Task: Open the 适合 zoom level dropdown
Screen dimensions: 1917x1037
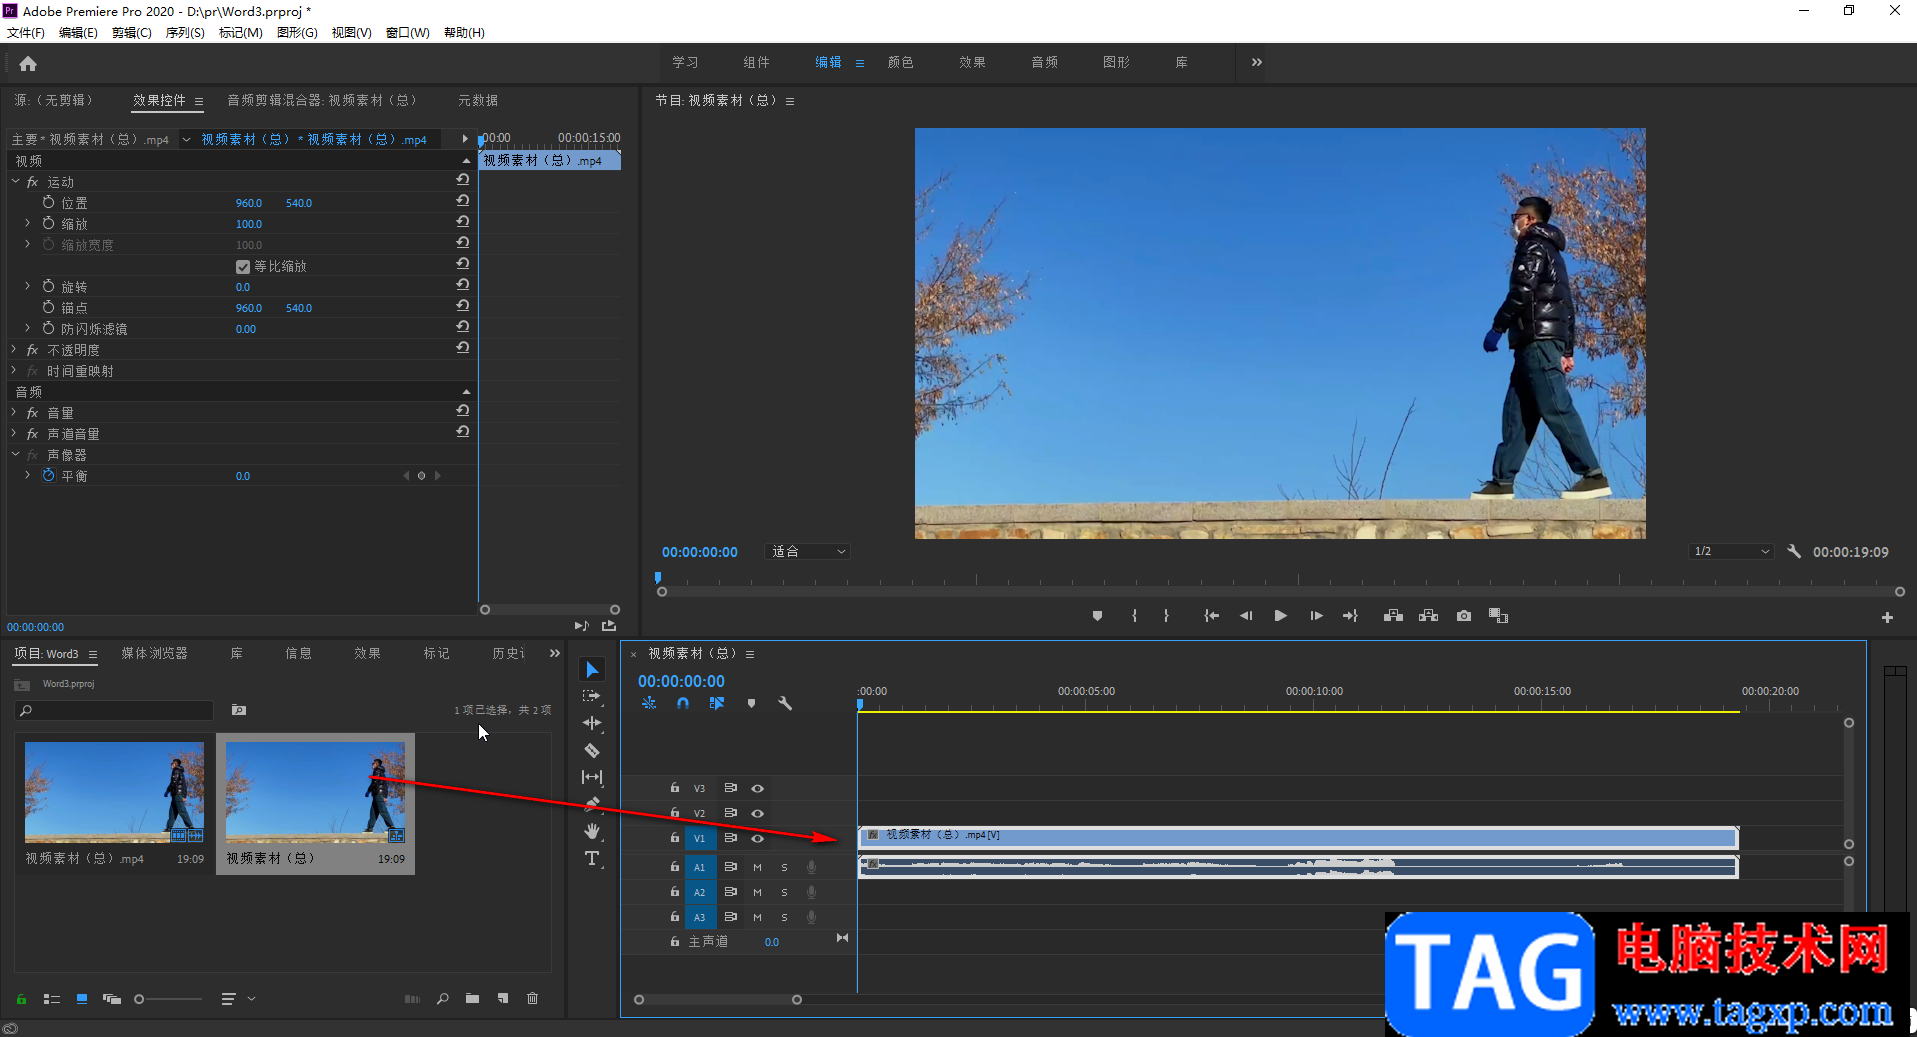Action: 808,552
